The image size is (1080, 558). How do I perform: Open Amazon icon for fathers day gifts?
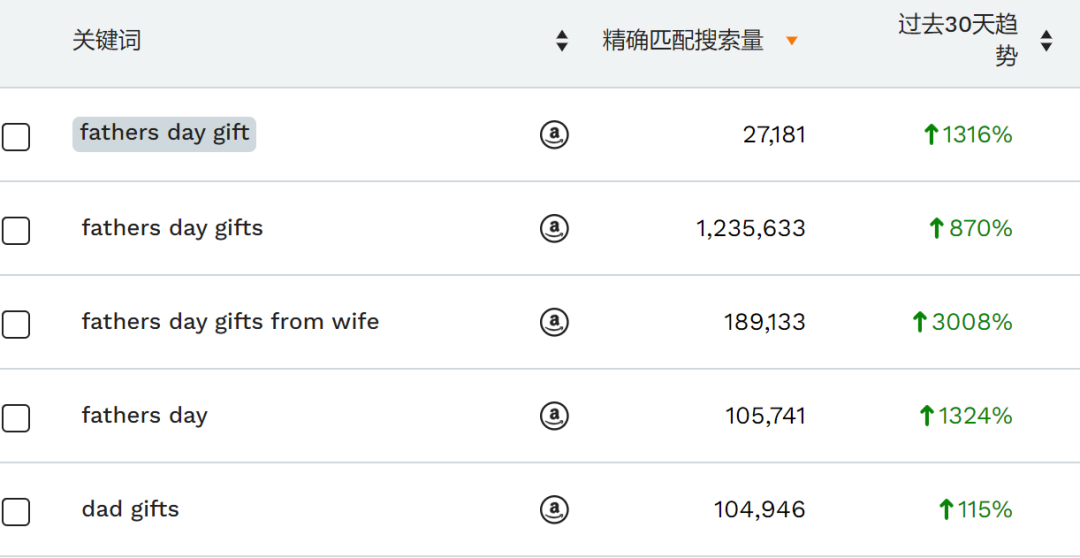554,228
